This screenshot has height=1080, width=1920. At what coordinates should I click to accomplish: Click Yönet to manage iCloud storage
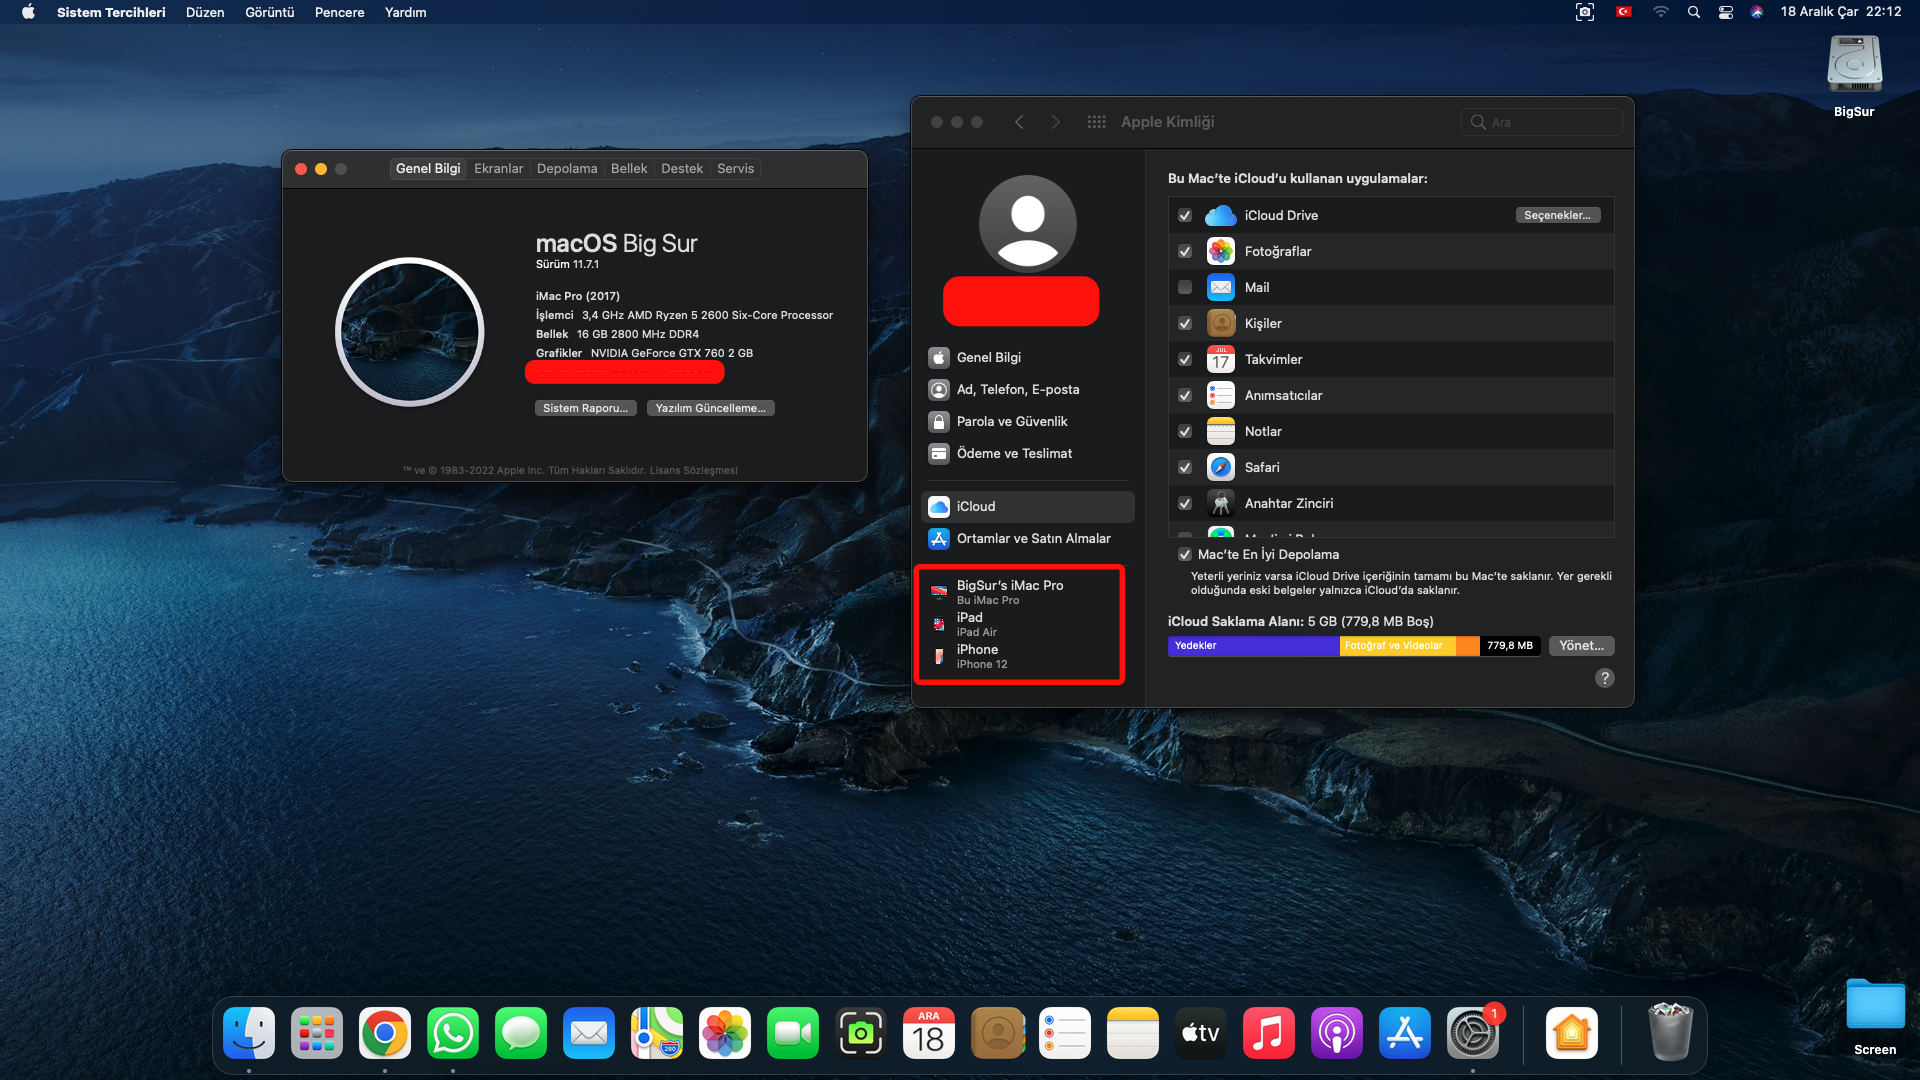click(x=1581, y=646)
